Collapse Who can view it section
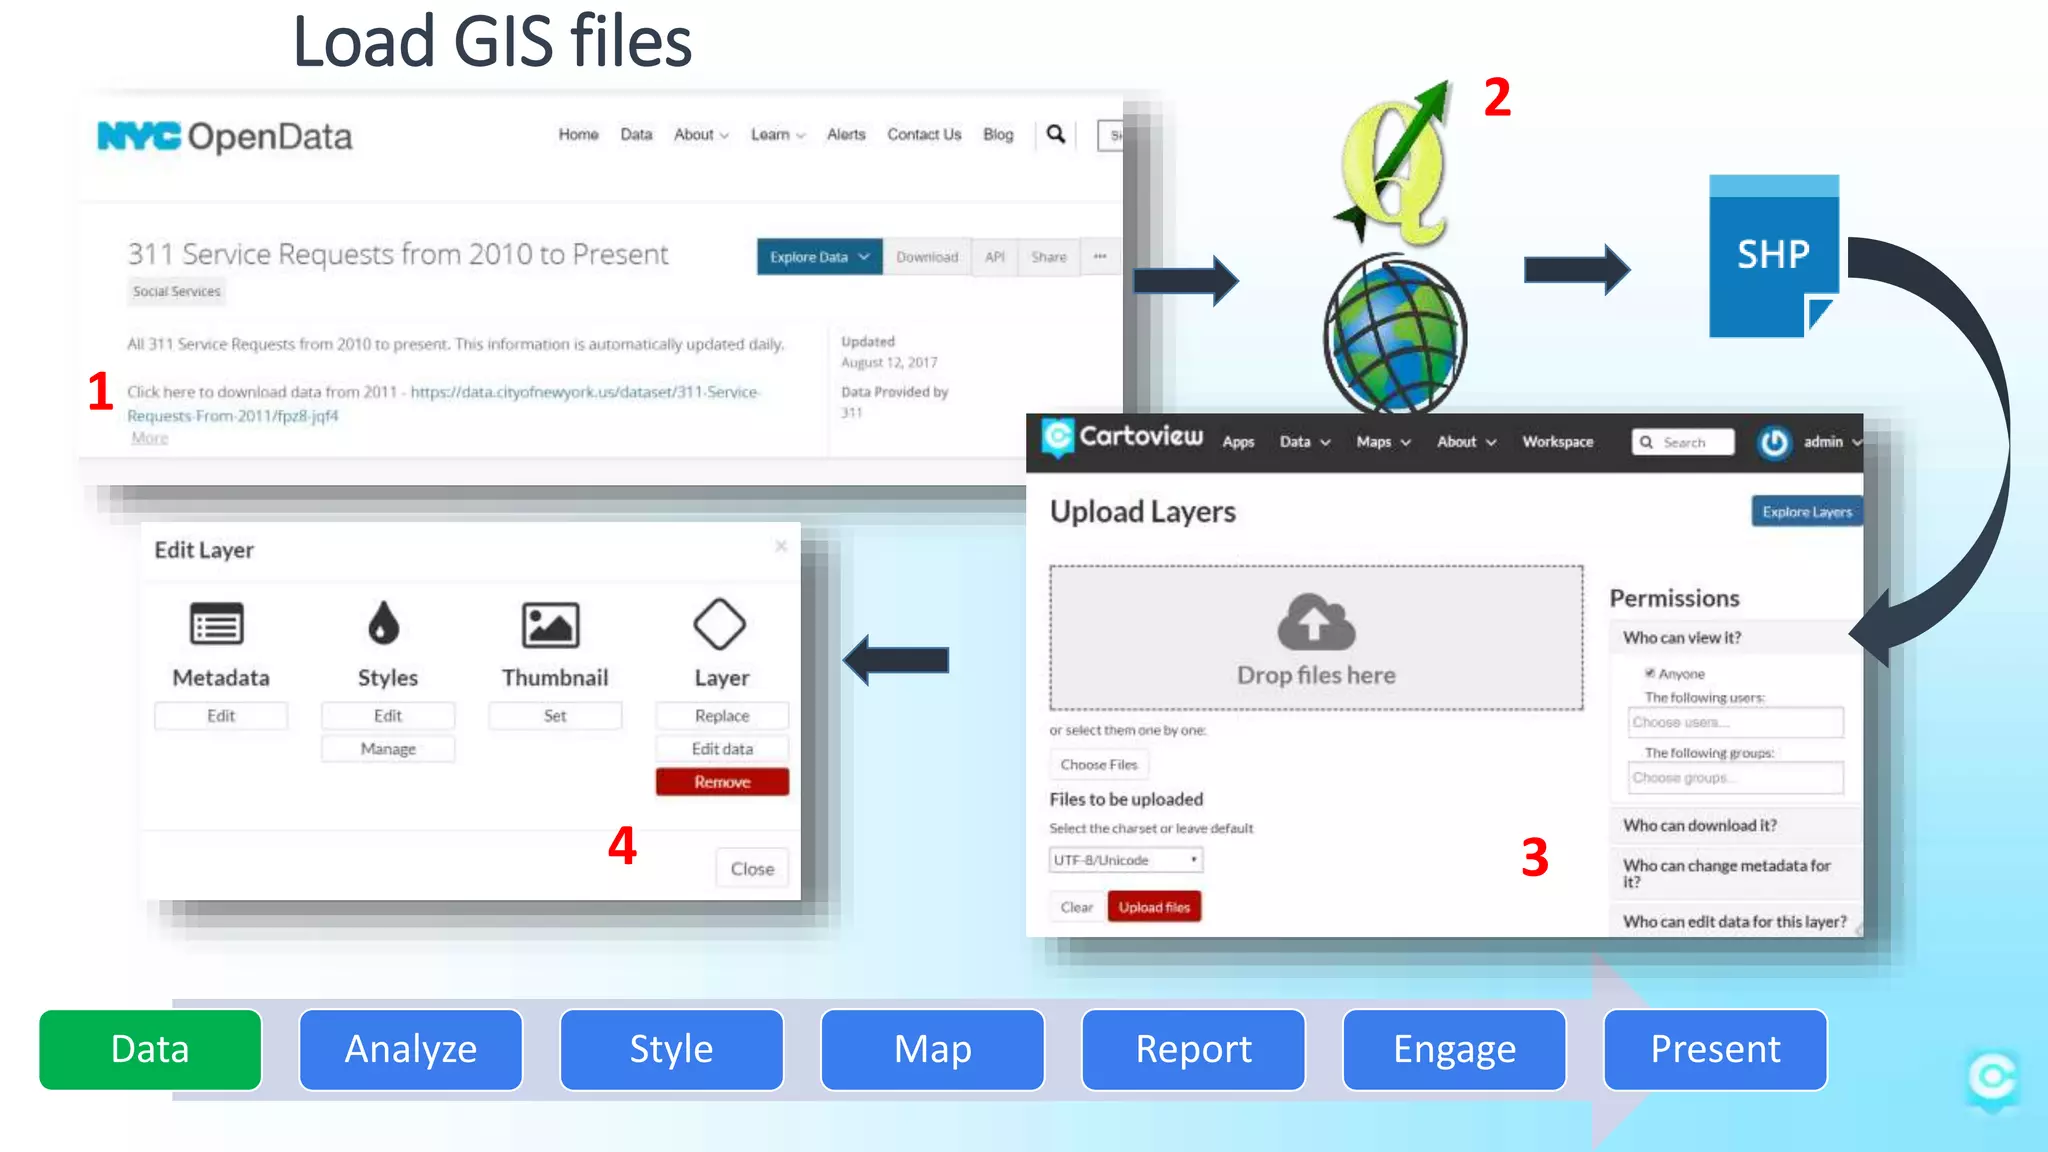The image size is (2048, 1152). (1735, 637)
